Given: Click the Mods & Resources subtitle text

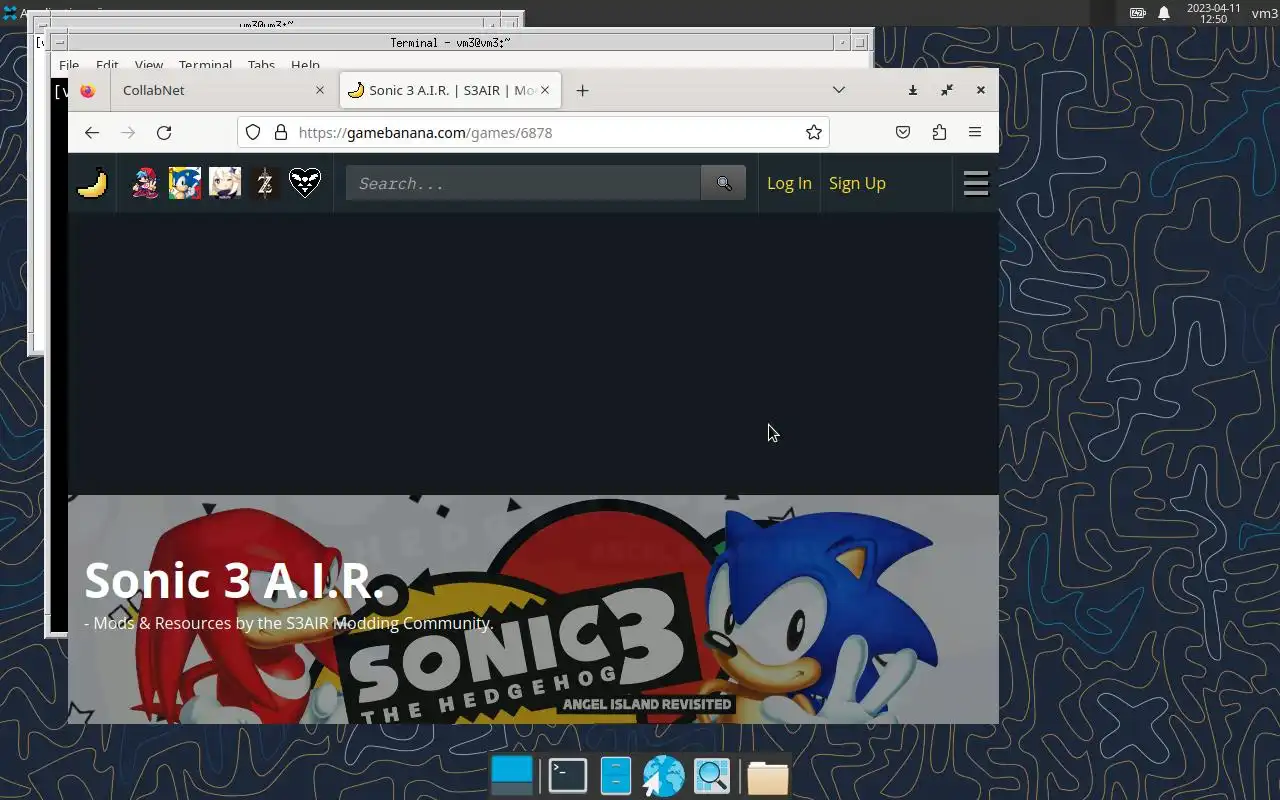Looking at the screenshot, I should pyautogui.click(x=289, y=623).
